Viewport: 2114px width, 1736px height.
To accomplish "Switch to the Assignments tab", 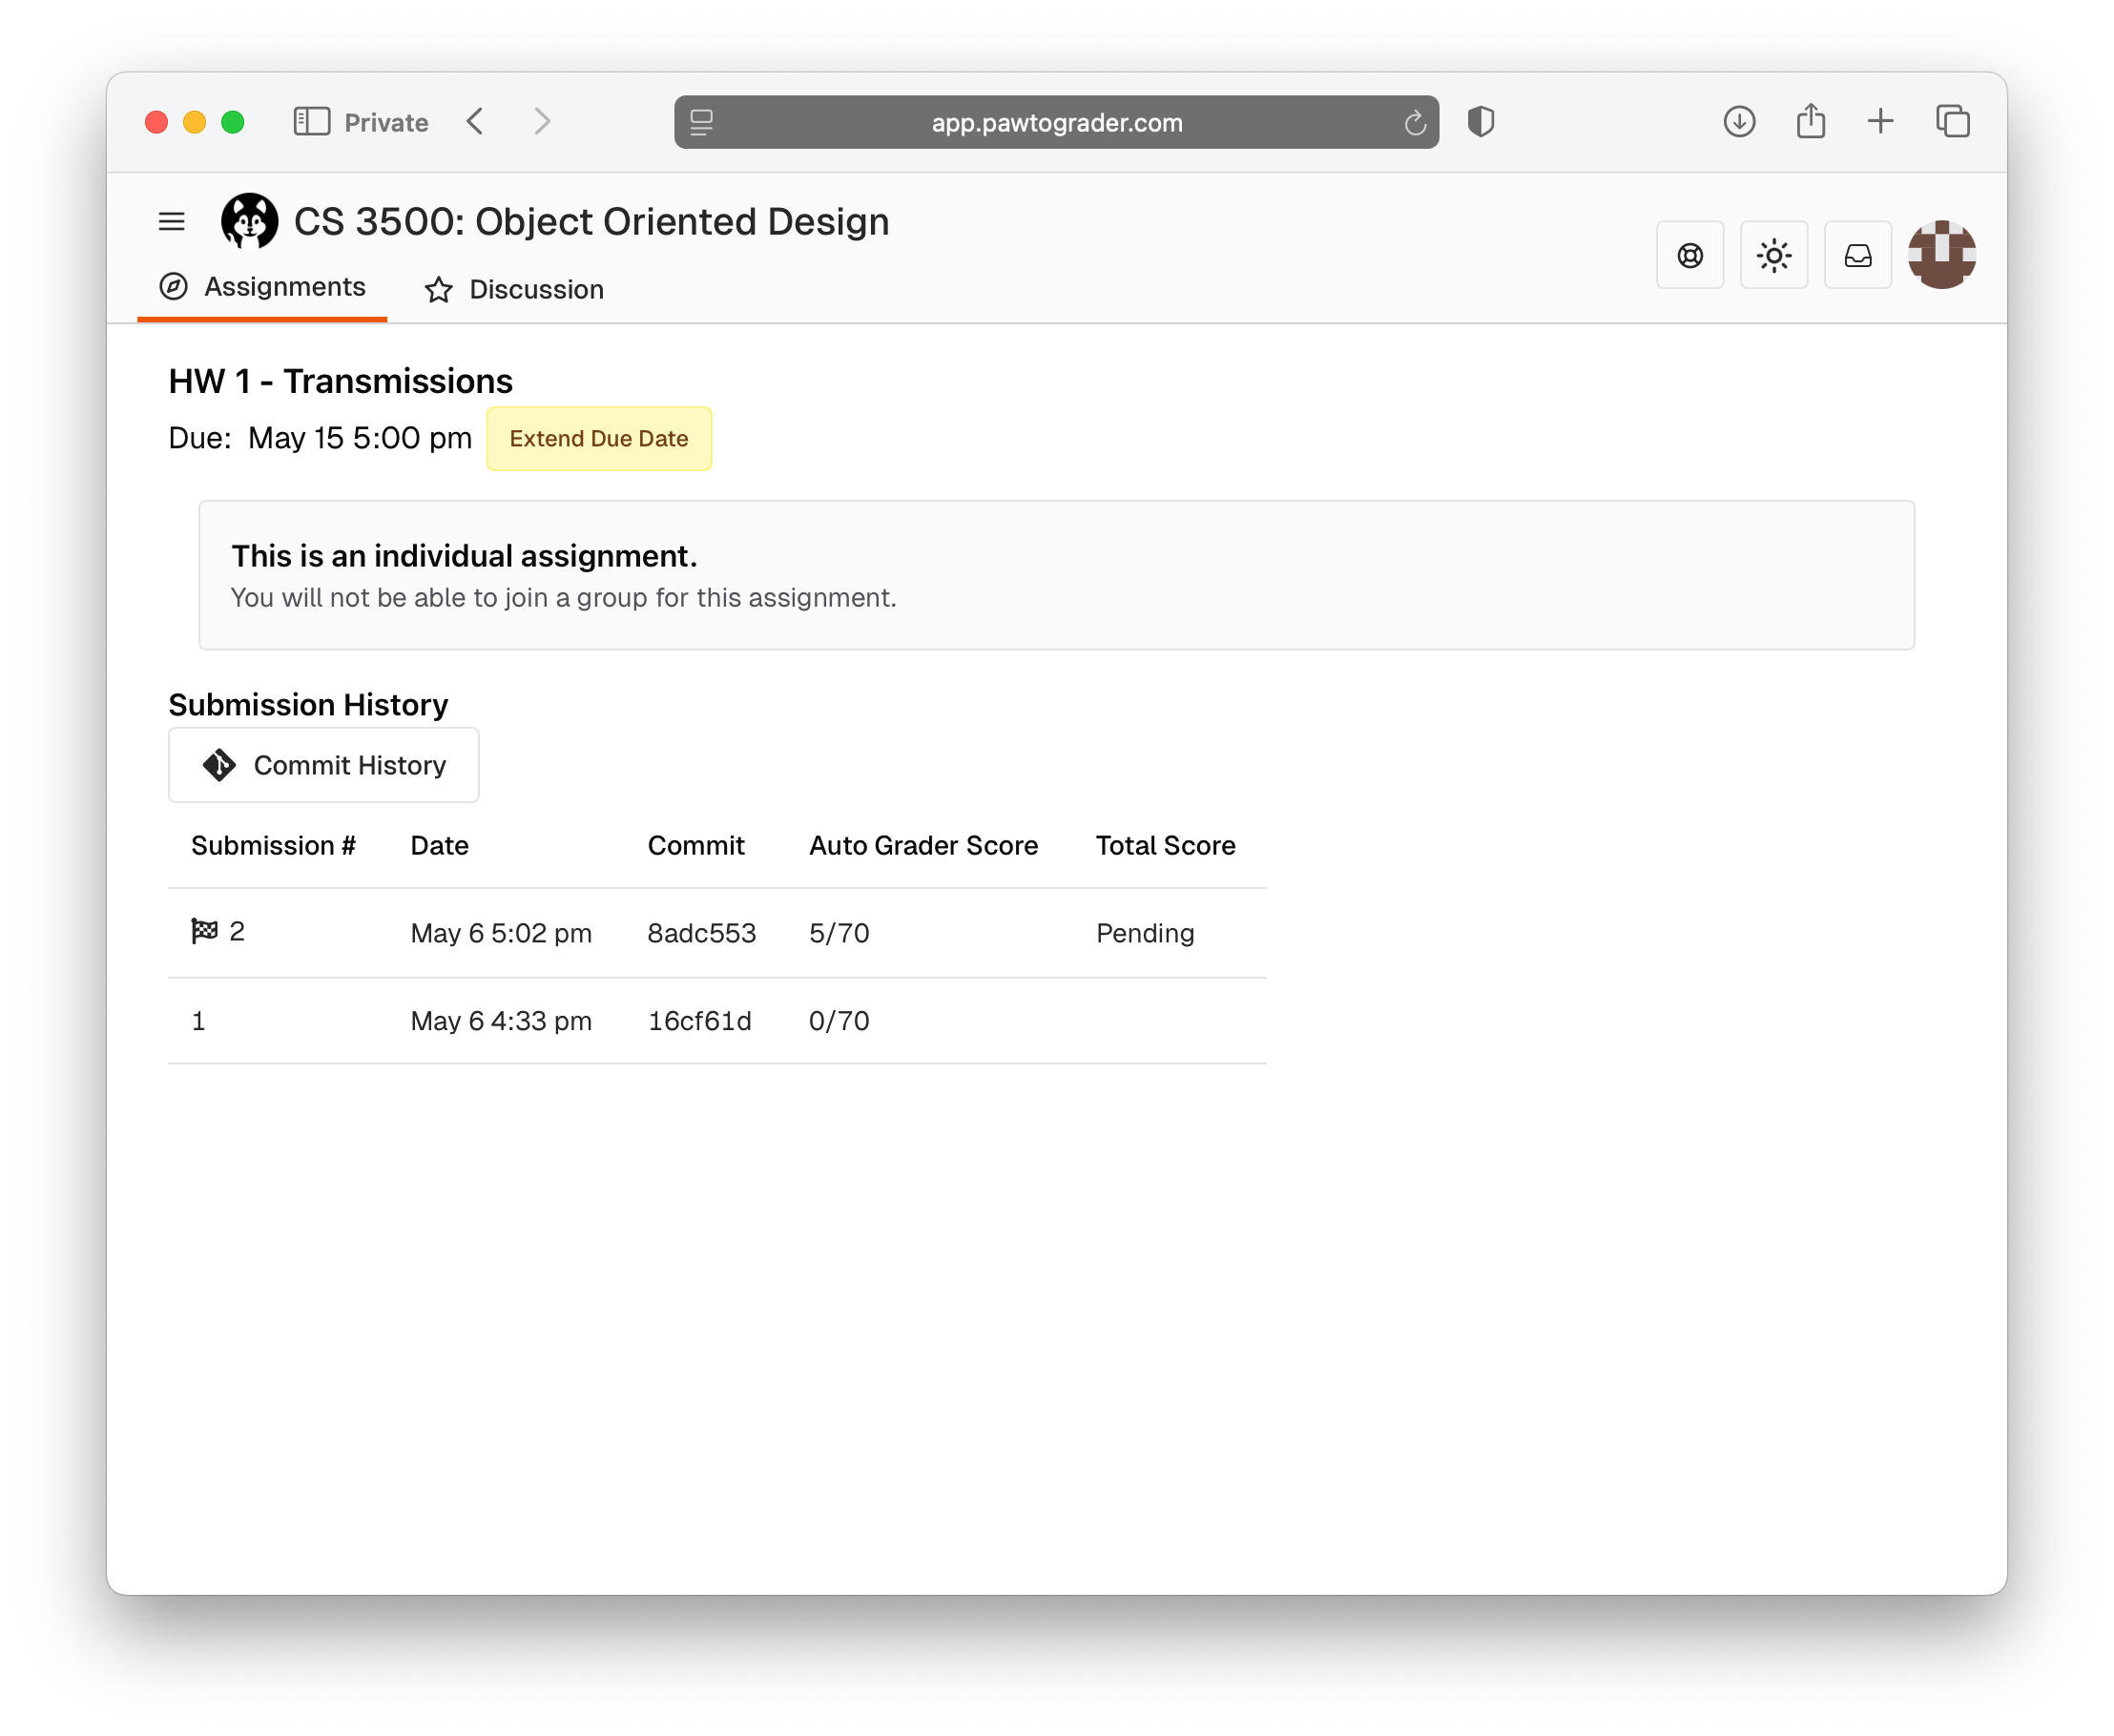I will tap(263, 287).
